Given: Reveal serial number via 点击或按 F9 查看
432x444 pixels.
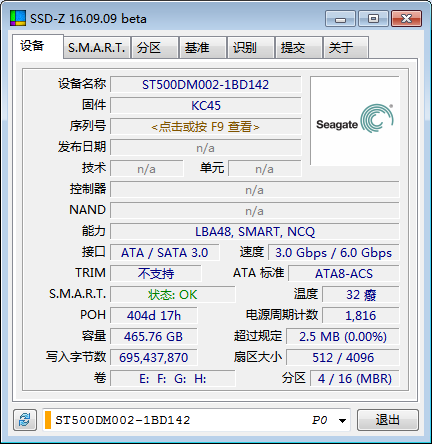Looking at the screenshot, I should [x=206, y=127].
